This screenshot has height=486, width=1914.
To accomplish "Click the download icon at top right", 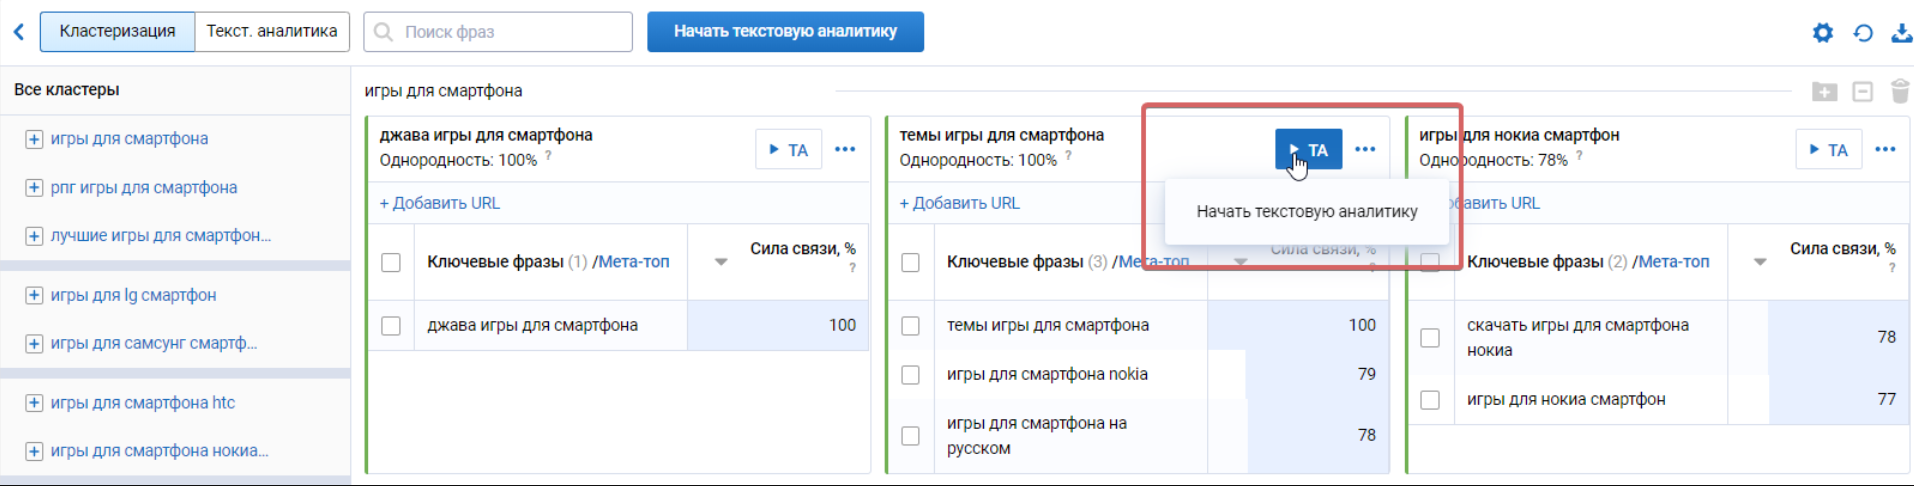I will (1901, 33).
